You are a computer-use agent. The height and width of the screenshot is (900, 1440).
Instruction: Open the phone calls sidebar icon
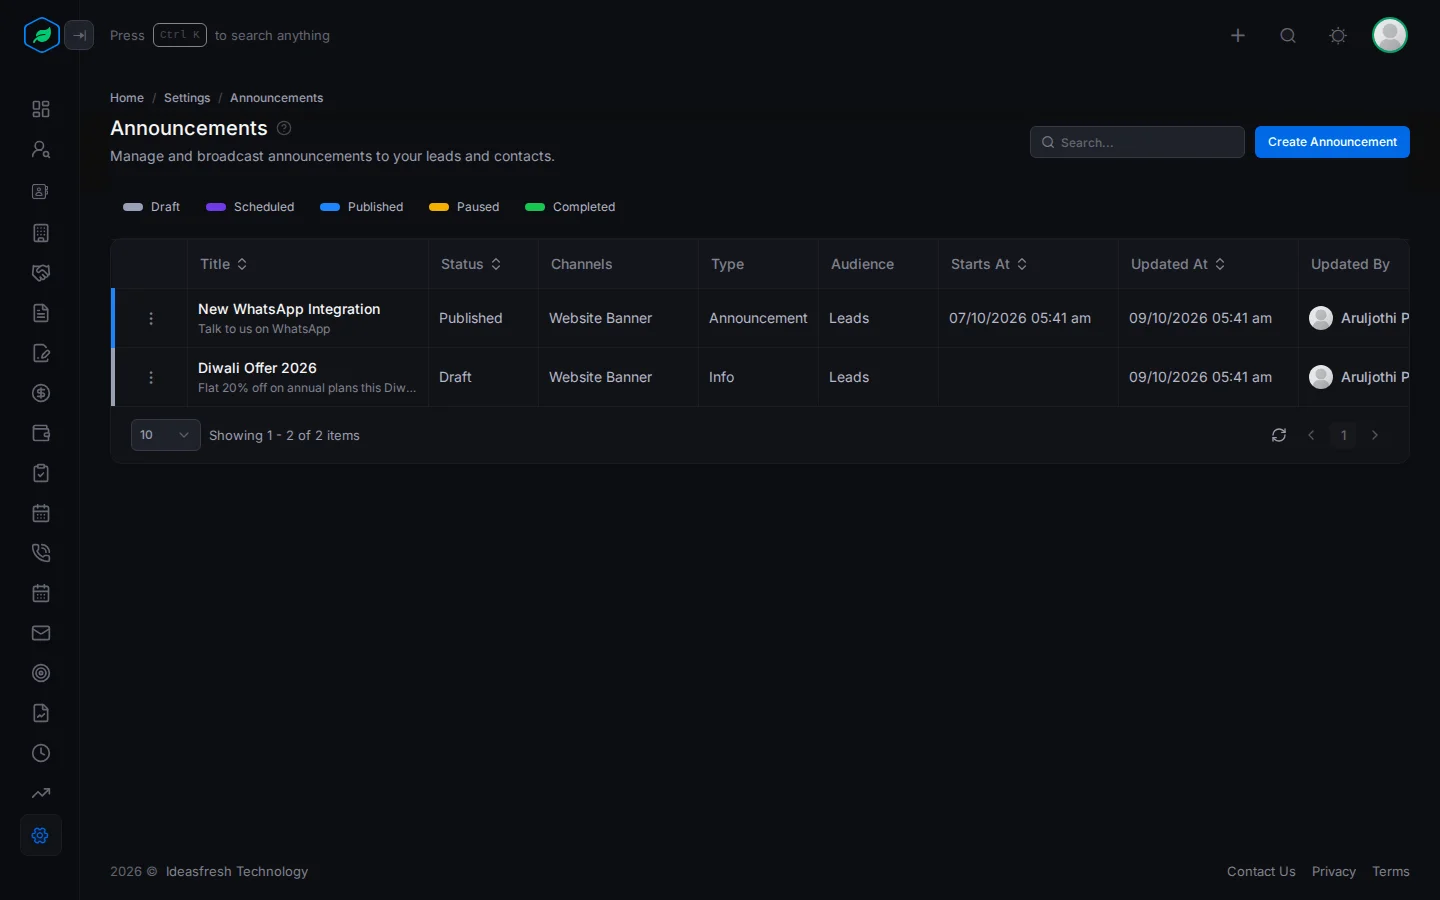41,553
